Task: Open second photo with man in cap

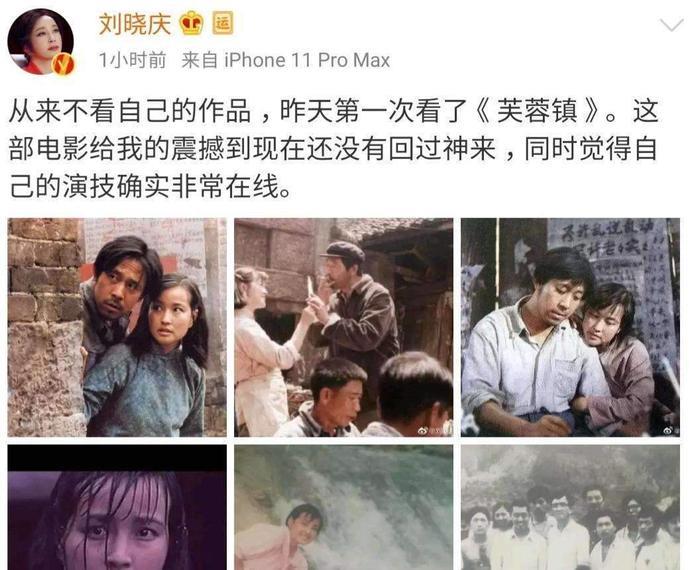Action: (344, 327)
